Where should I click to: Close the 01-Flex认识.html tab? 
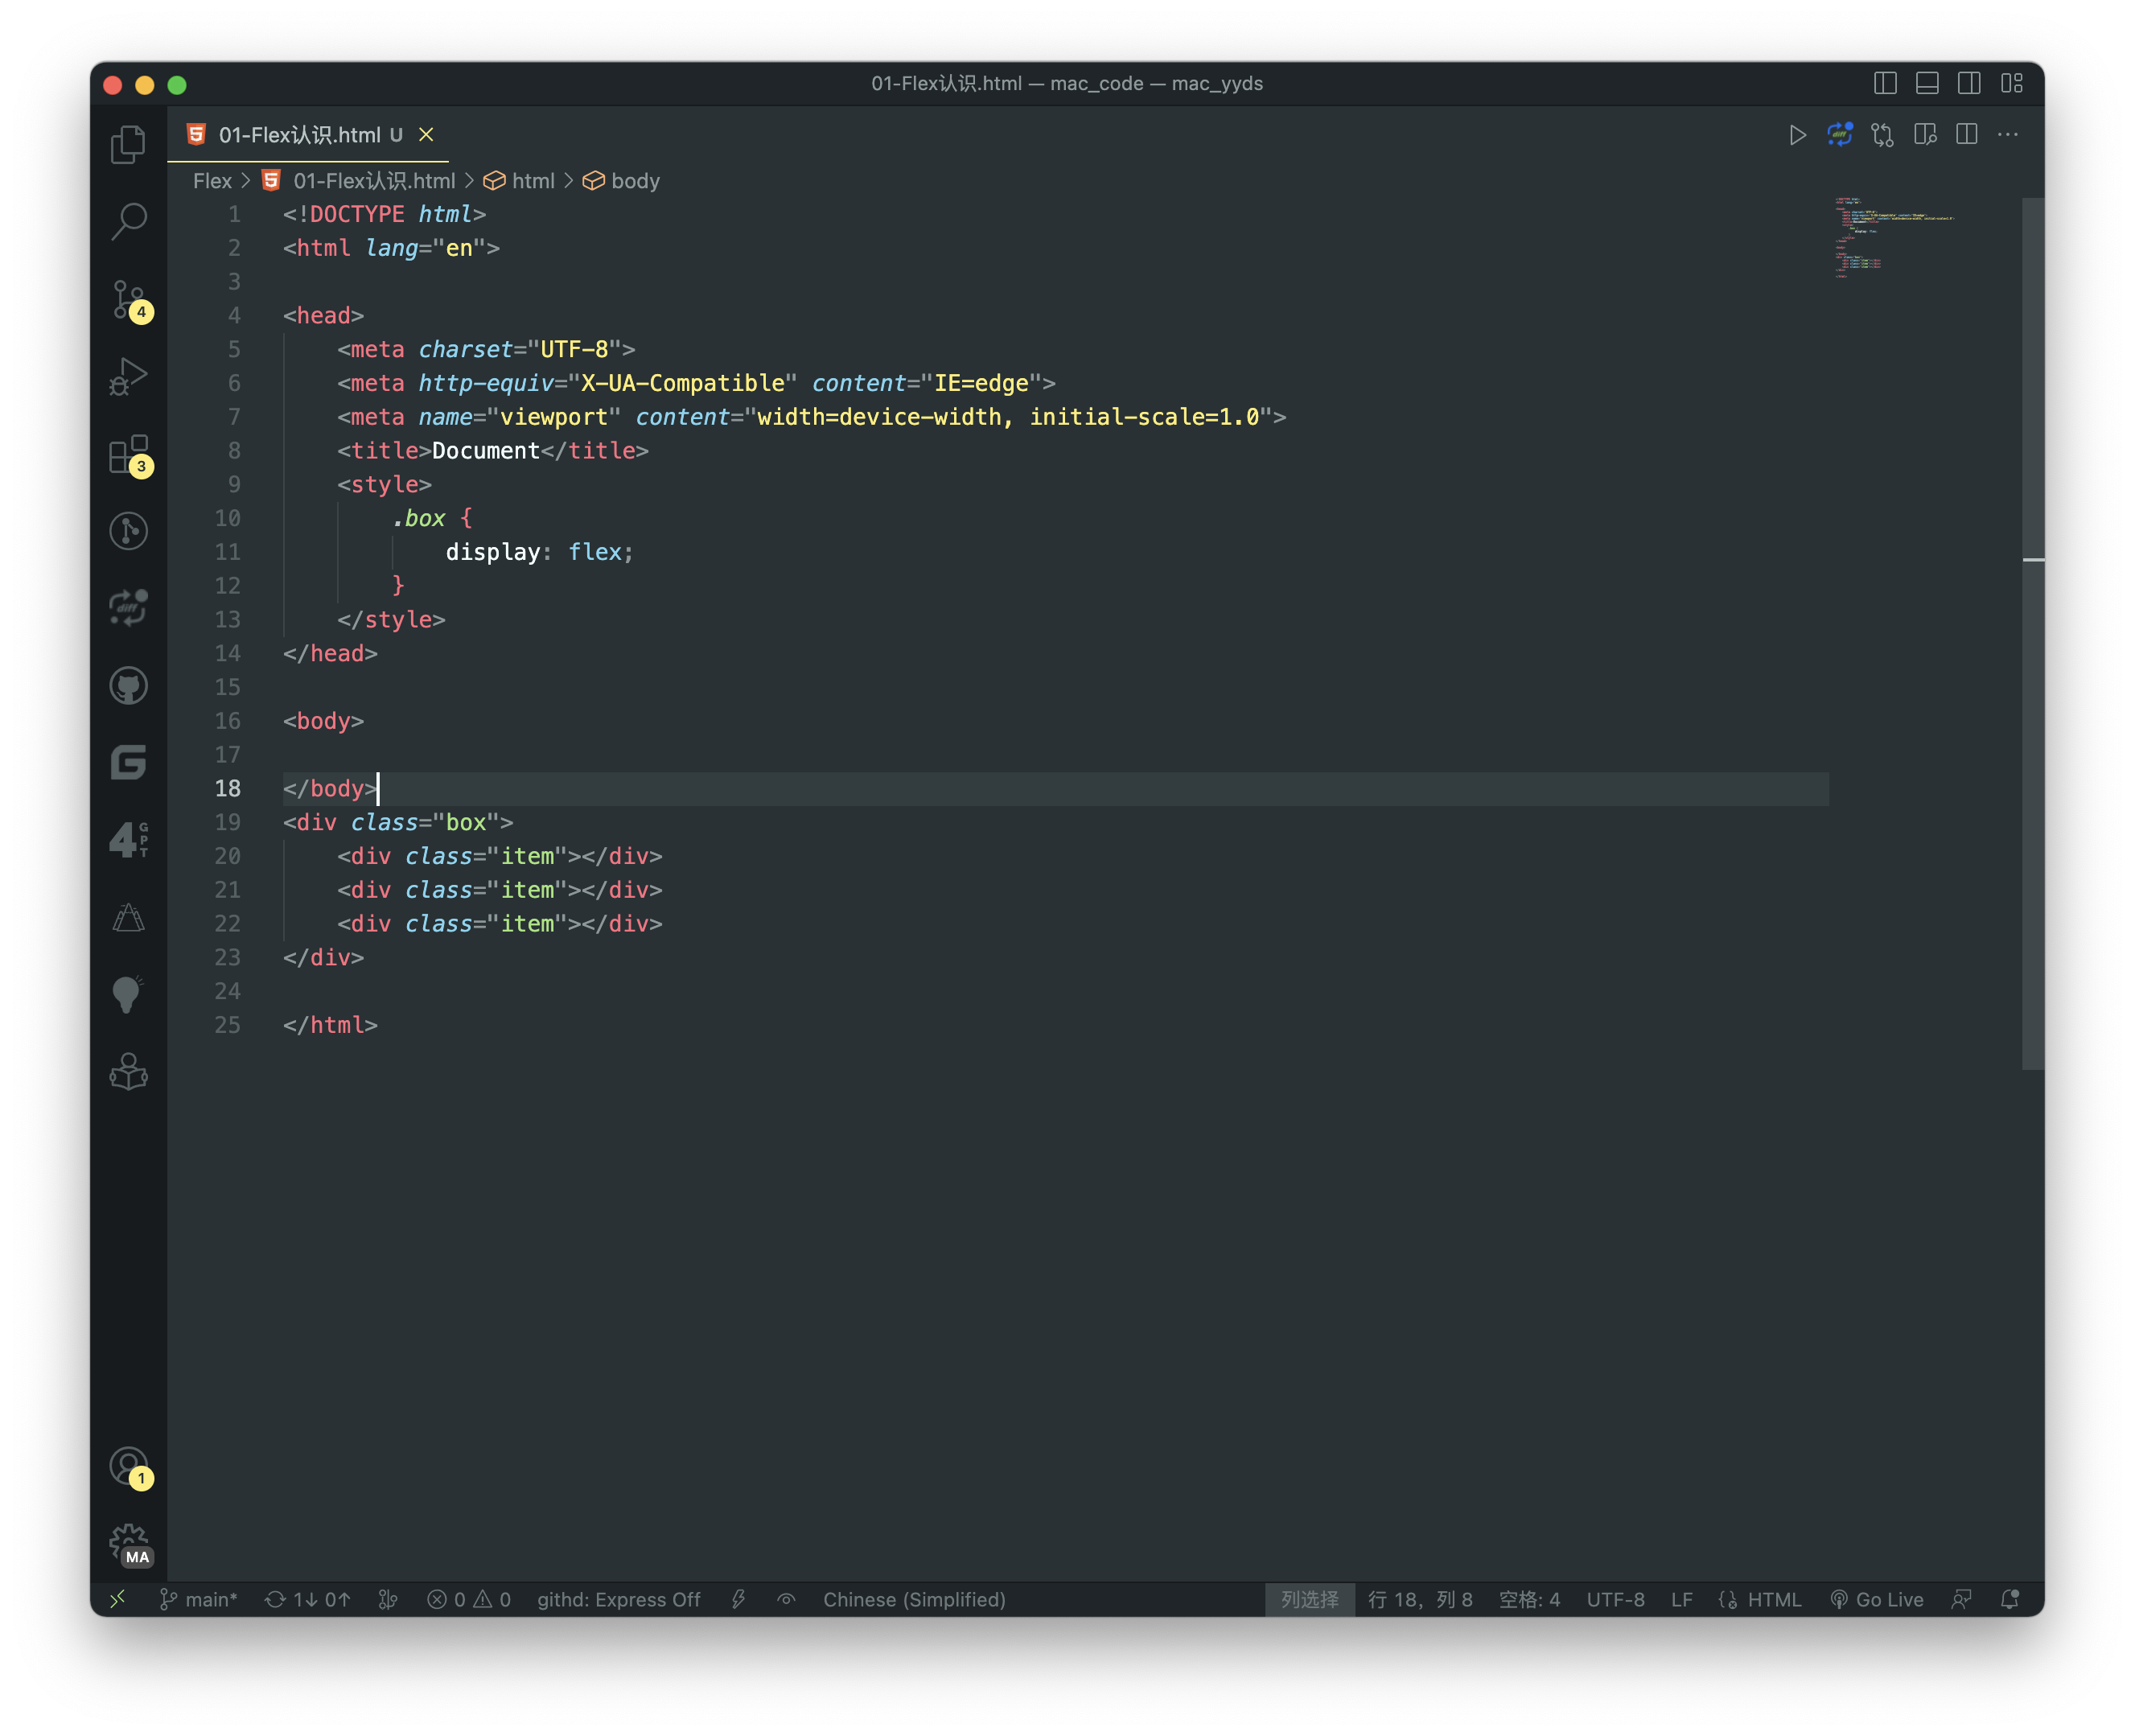pyautogui.click(x=426, y=135)
